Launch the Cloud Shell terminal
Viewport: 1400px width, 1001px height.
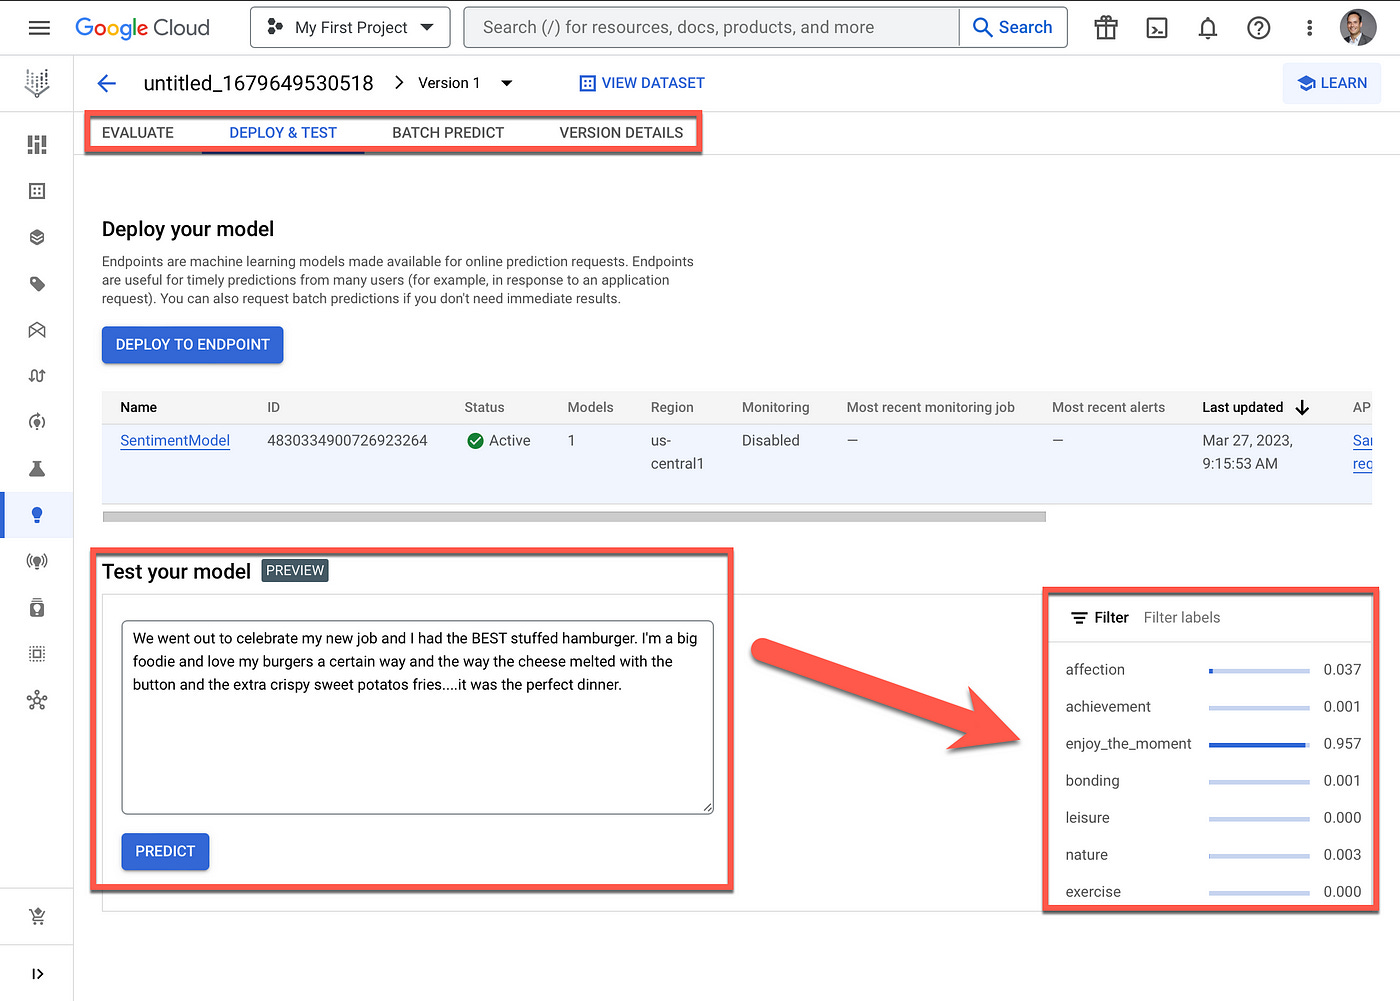(x=1157, y=27)
